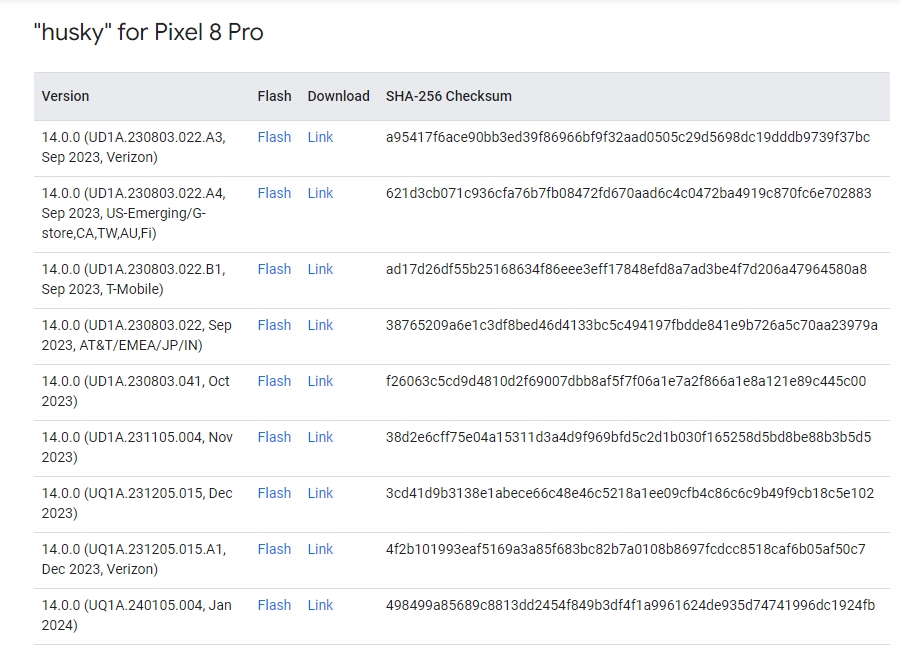This screenshot has width=900, height=650.
Task: Flash the UD1A.230803.022.A4 US-Emerging build
Action: tap(274, 193)
